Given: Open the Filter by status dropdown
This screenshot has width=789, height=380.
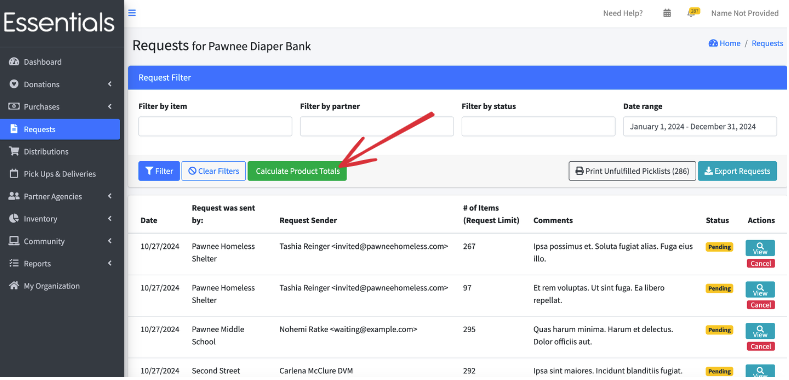Looking at the screenshot, I should pyautogui.click(x=538, y=126).
